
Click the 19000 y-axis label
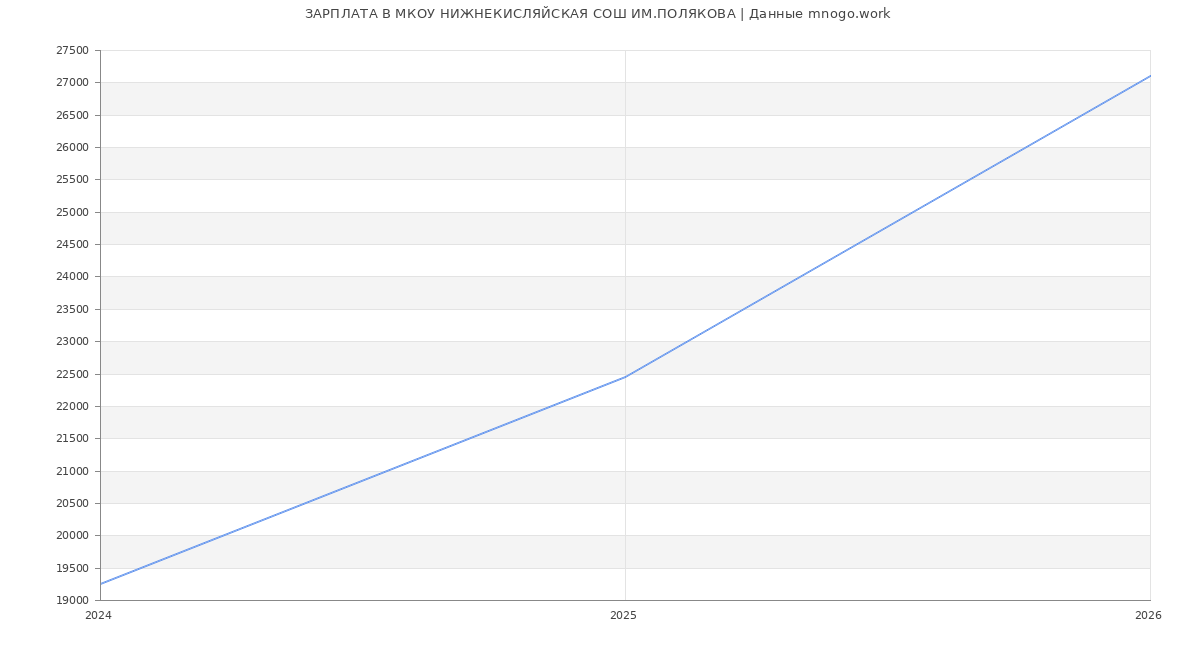click(x=72, y=601)
